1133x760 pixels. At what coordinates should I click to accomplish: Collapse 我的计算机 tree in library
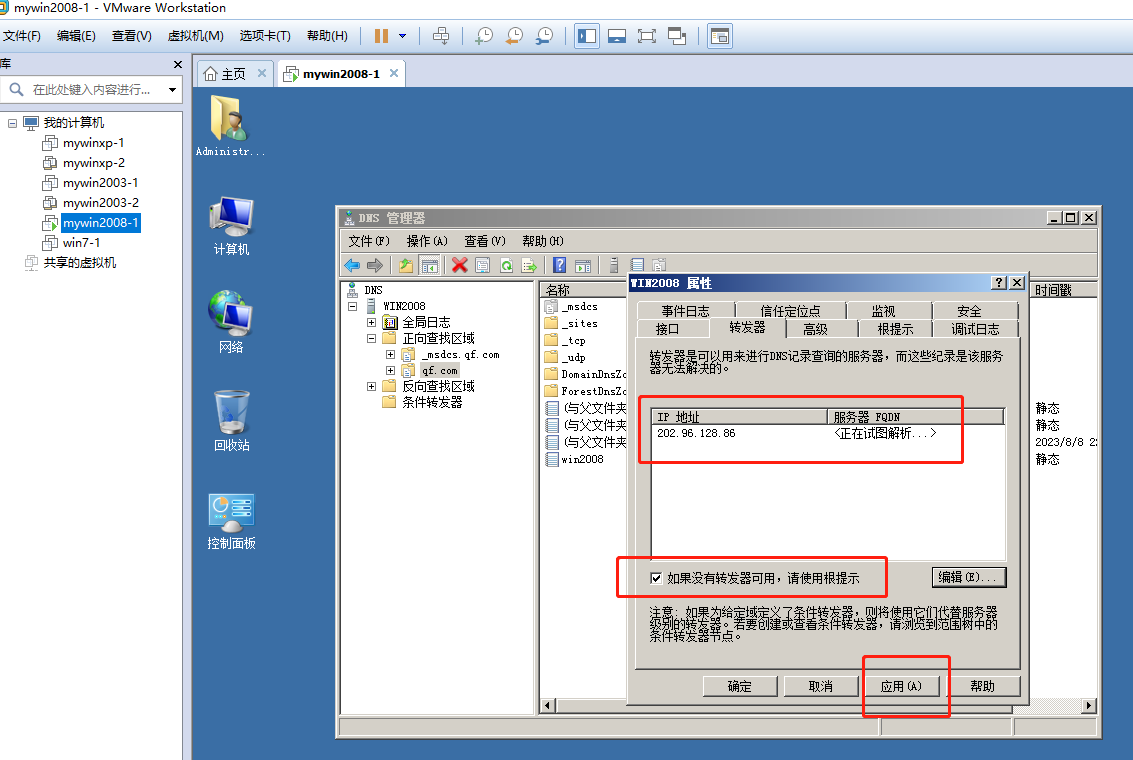click(x=12, y=123)
